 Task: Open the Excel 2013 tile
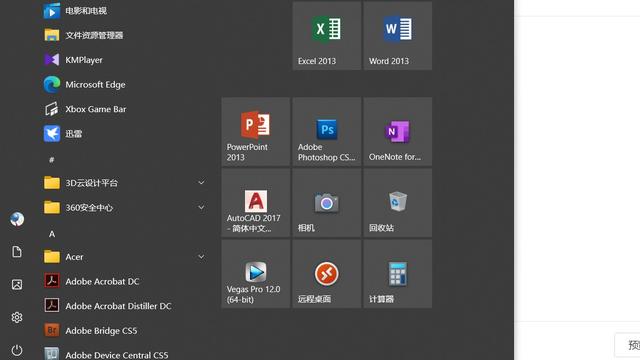tap(327, 36)
